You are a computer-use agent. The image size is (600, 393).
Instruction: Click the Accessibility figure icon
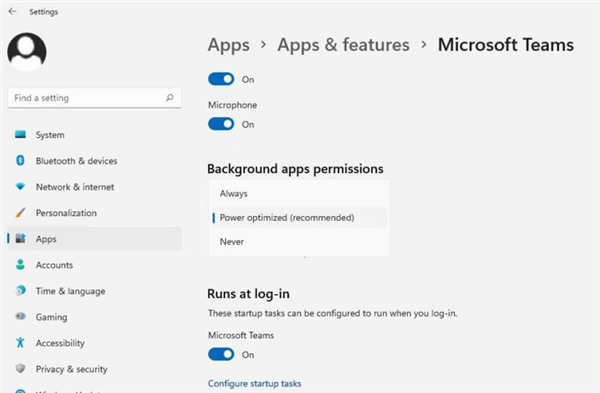(20, 342)
